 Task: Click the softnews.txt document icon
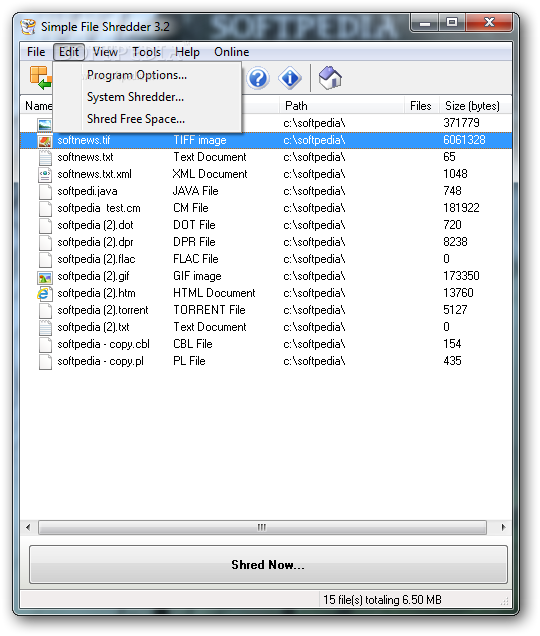pos(45,158)
